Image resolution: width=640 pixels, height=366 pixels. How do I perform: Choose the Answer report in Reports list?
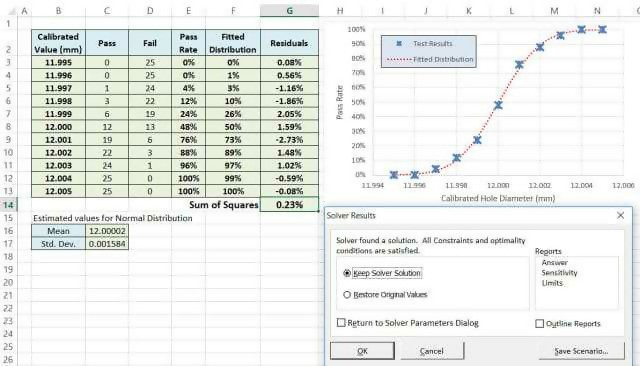pos(554,262)
